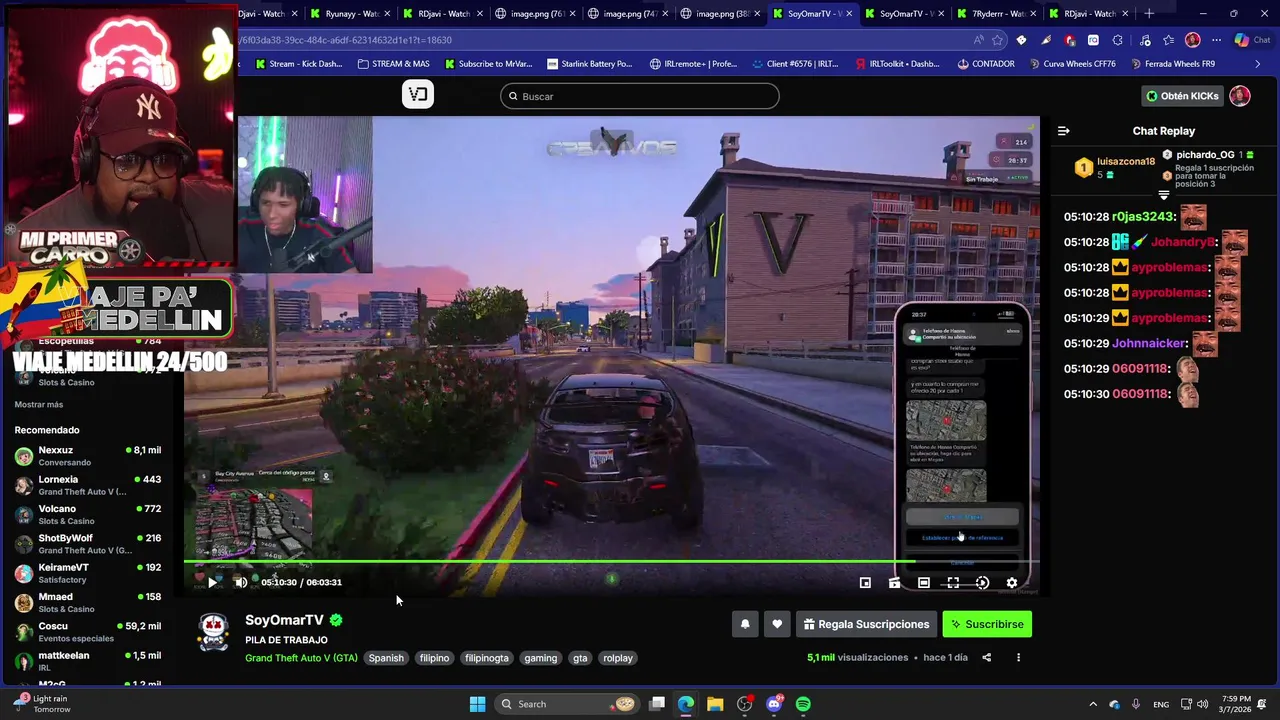Open the browser extensions puzzle icon
Screen dimensions: 1280x720
pyautogui.click(x=1119, y=40)
